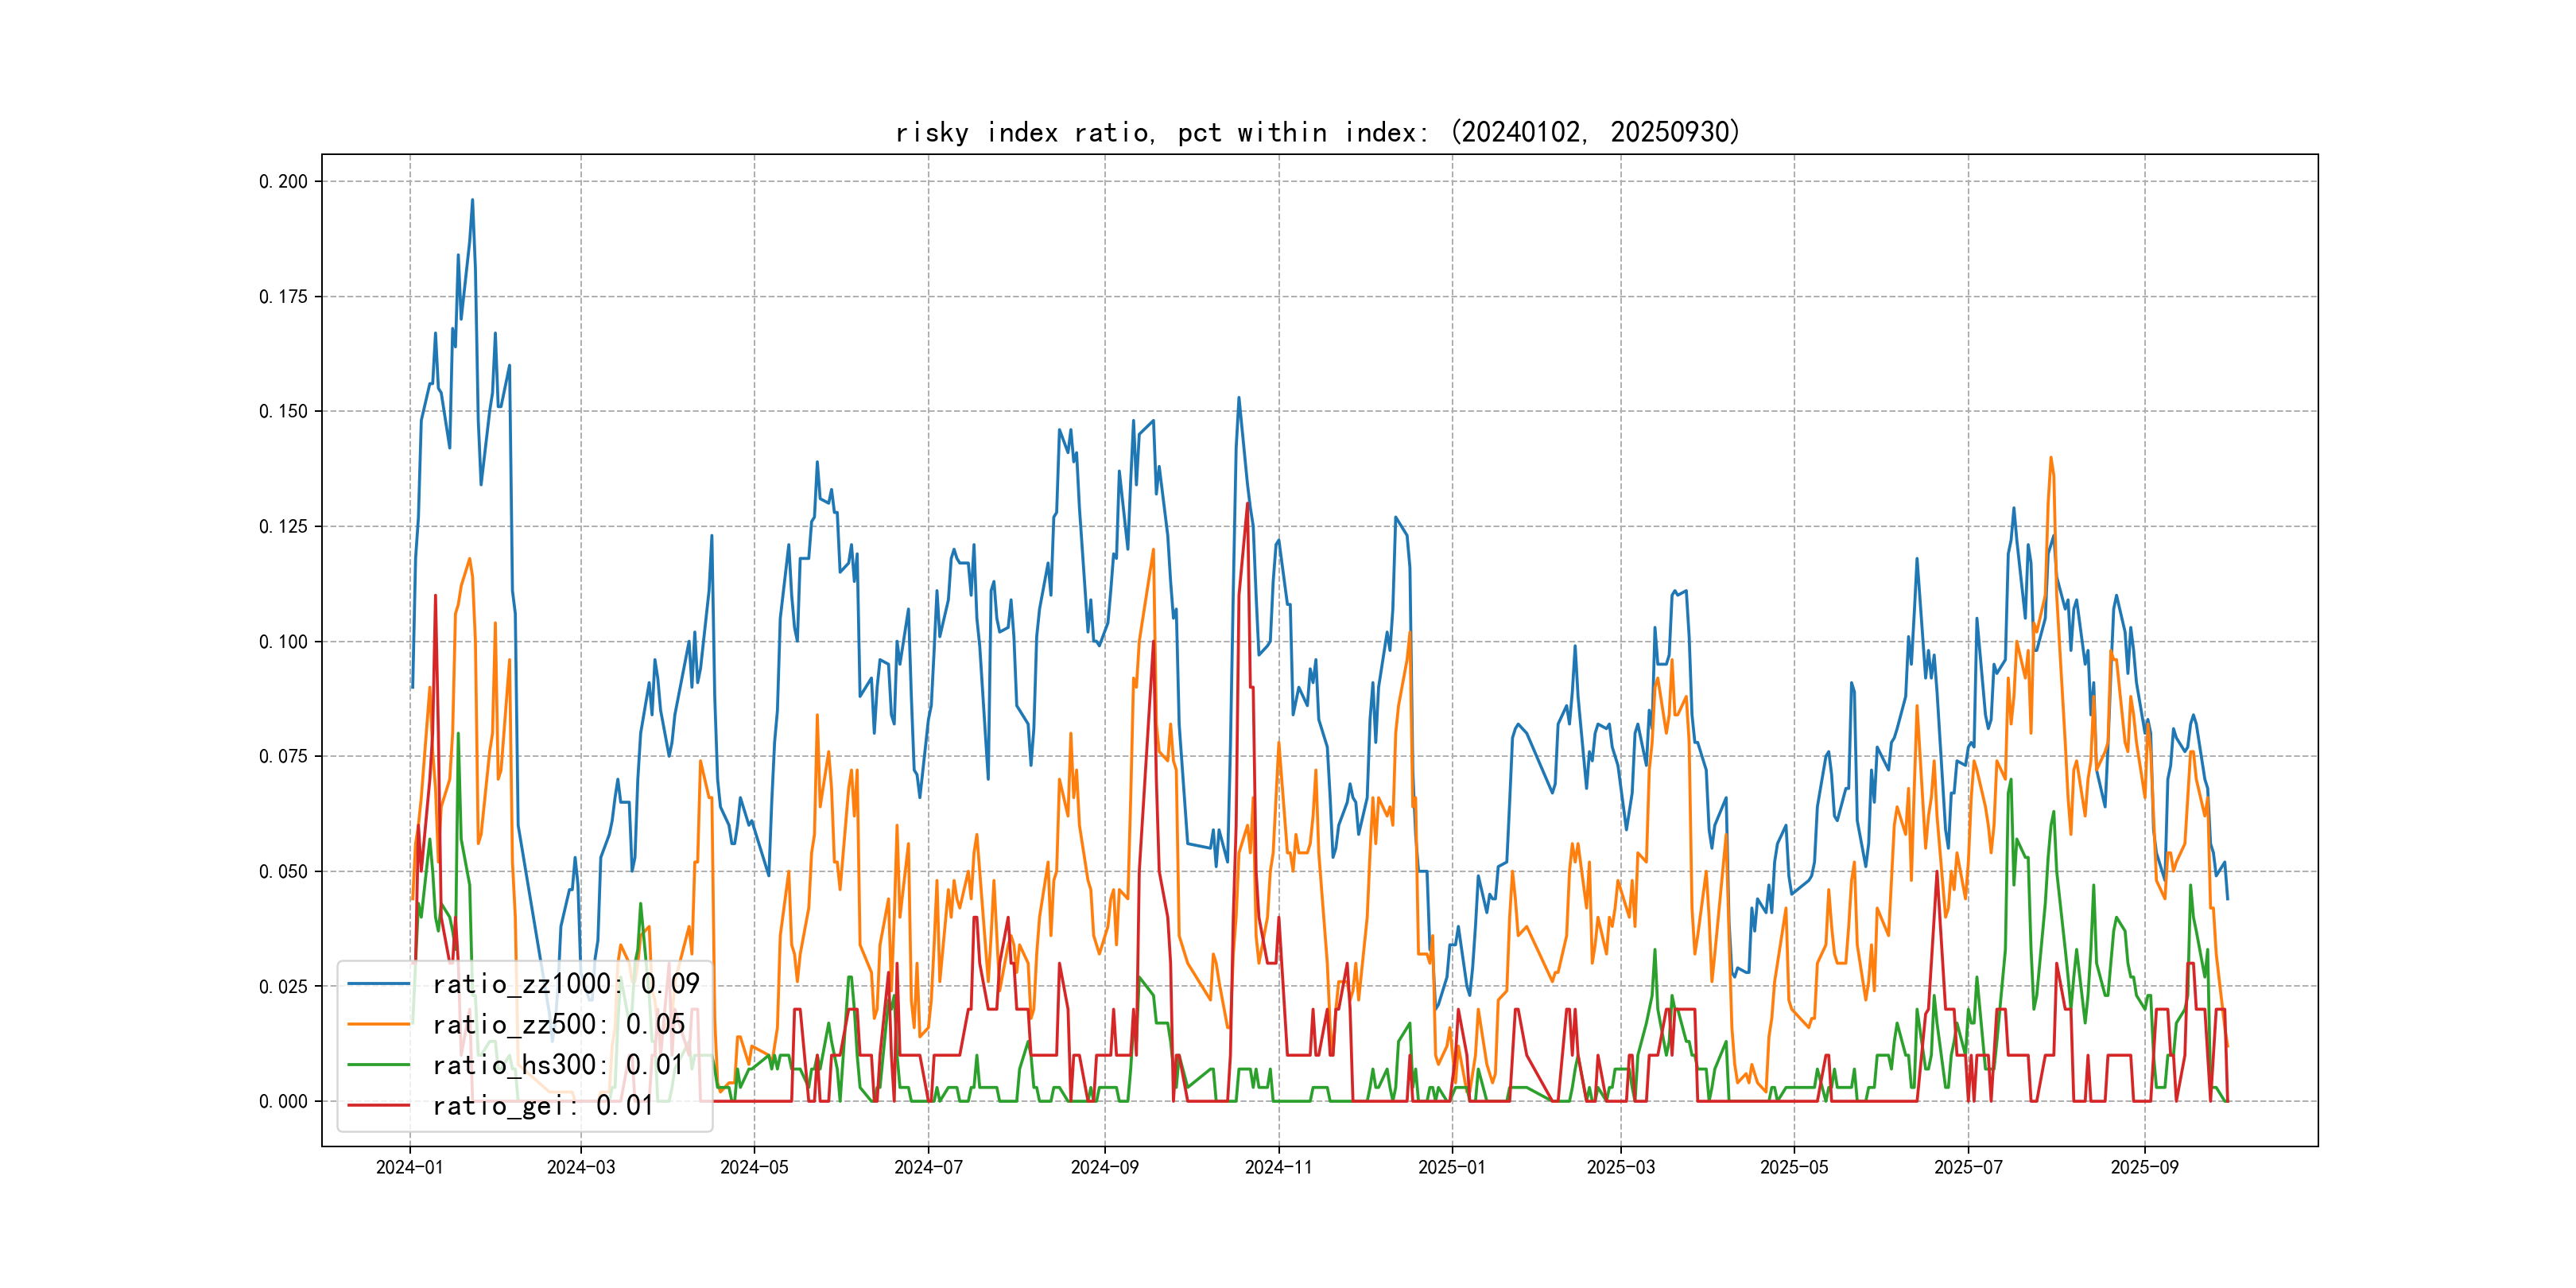The image size is (2576, 1288).
Task: Click the 2024-05 x-axis tick label
Action: pyautogui.click(x=754, y=1167)
